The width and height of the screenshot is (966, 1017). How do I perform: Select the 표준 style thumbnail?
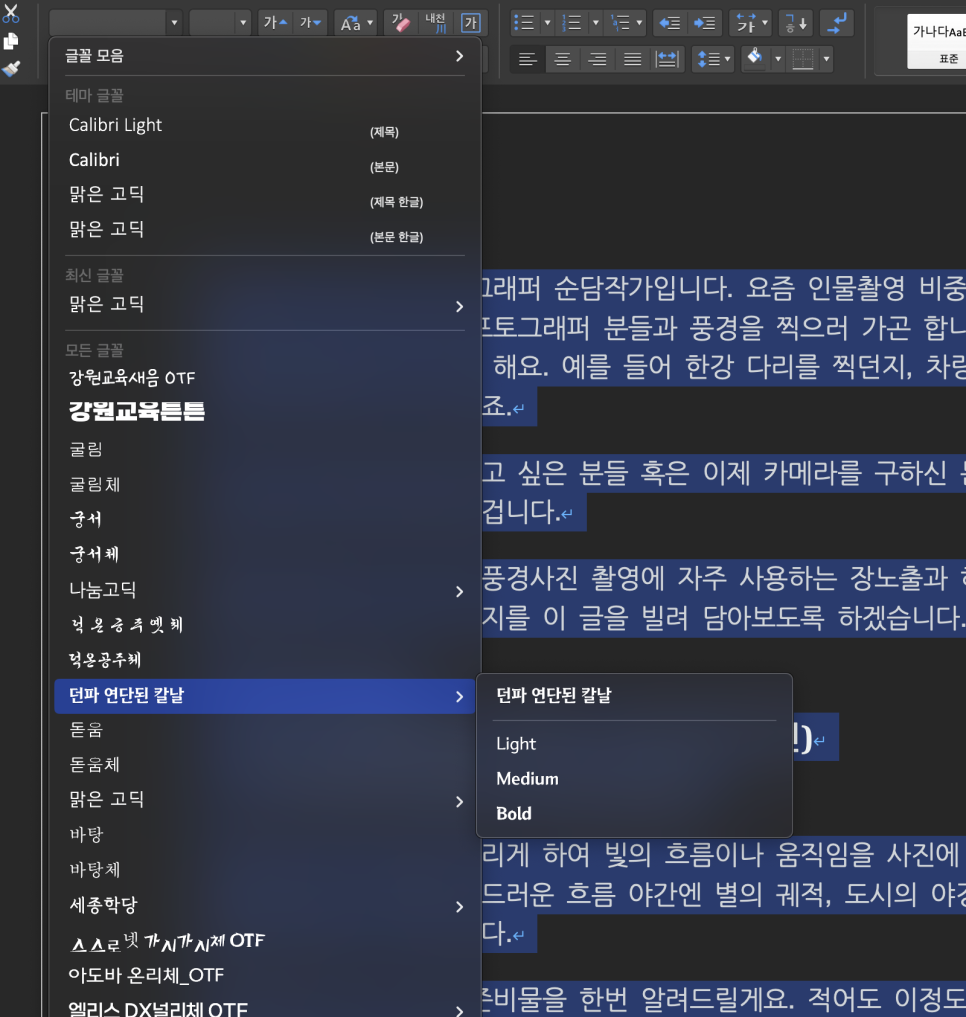coord(937,42)
